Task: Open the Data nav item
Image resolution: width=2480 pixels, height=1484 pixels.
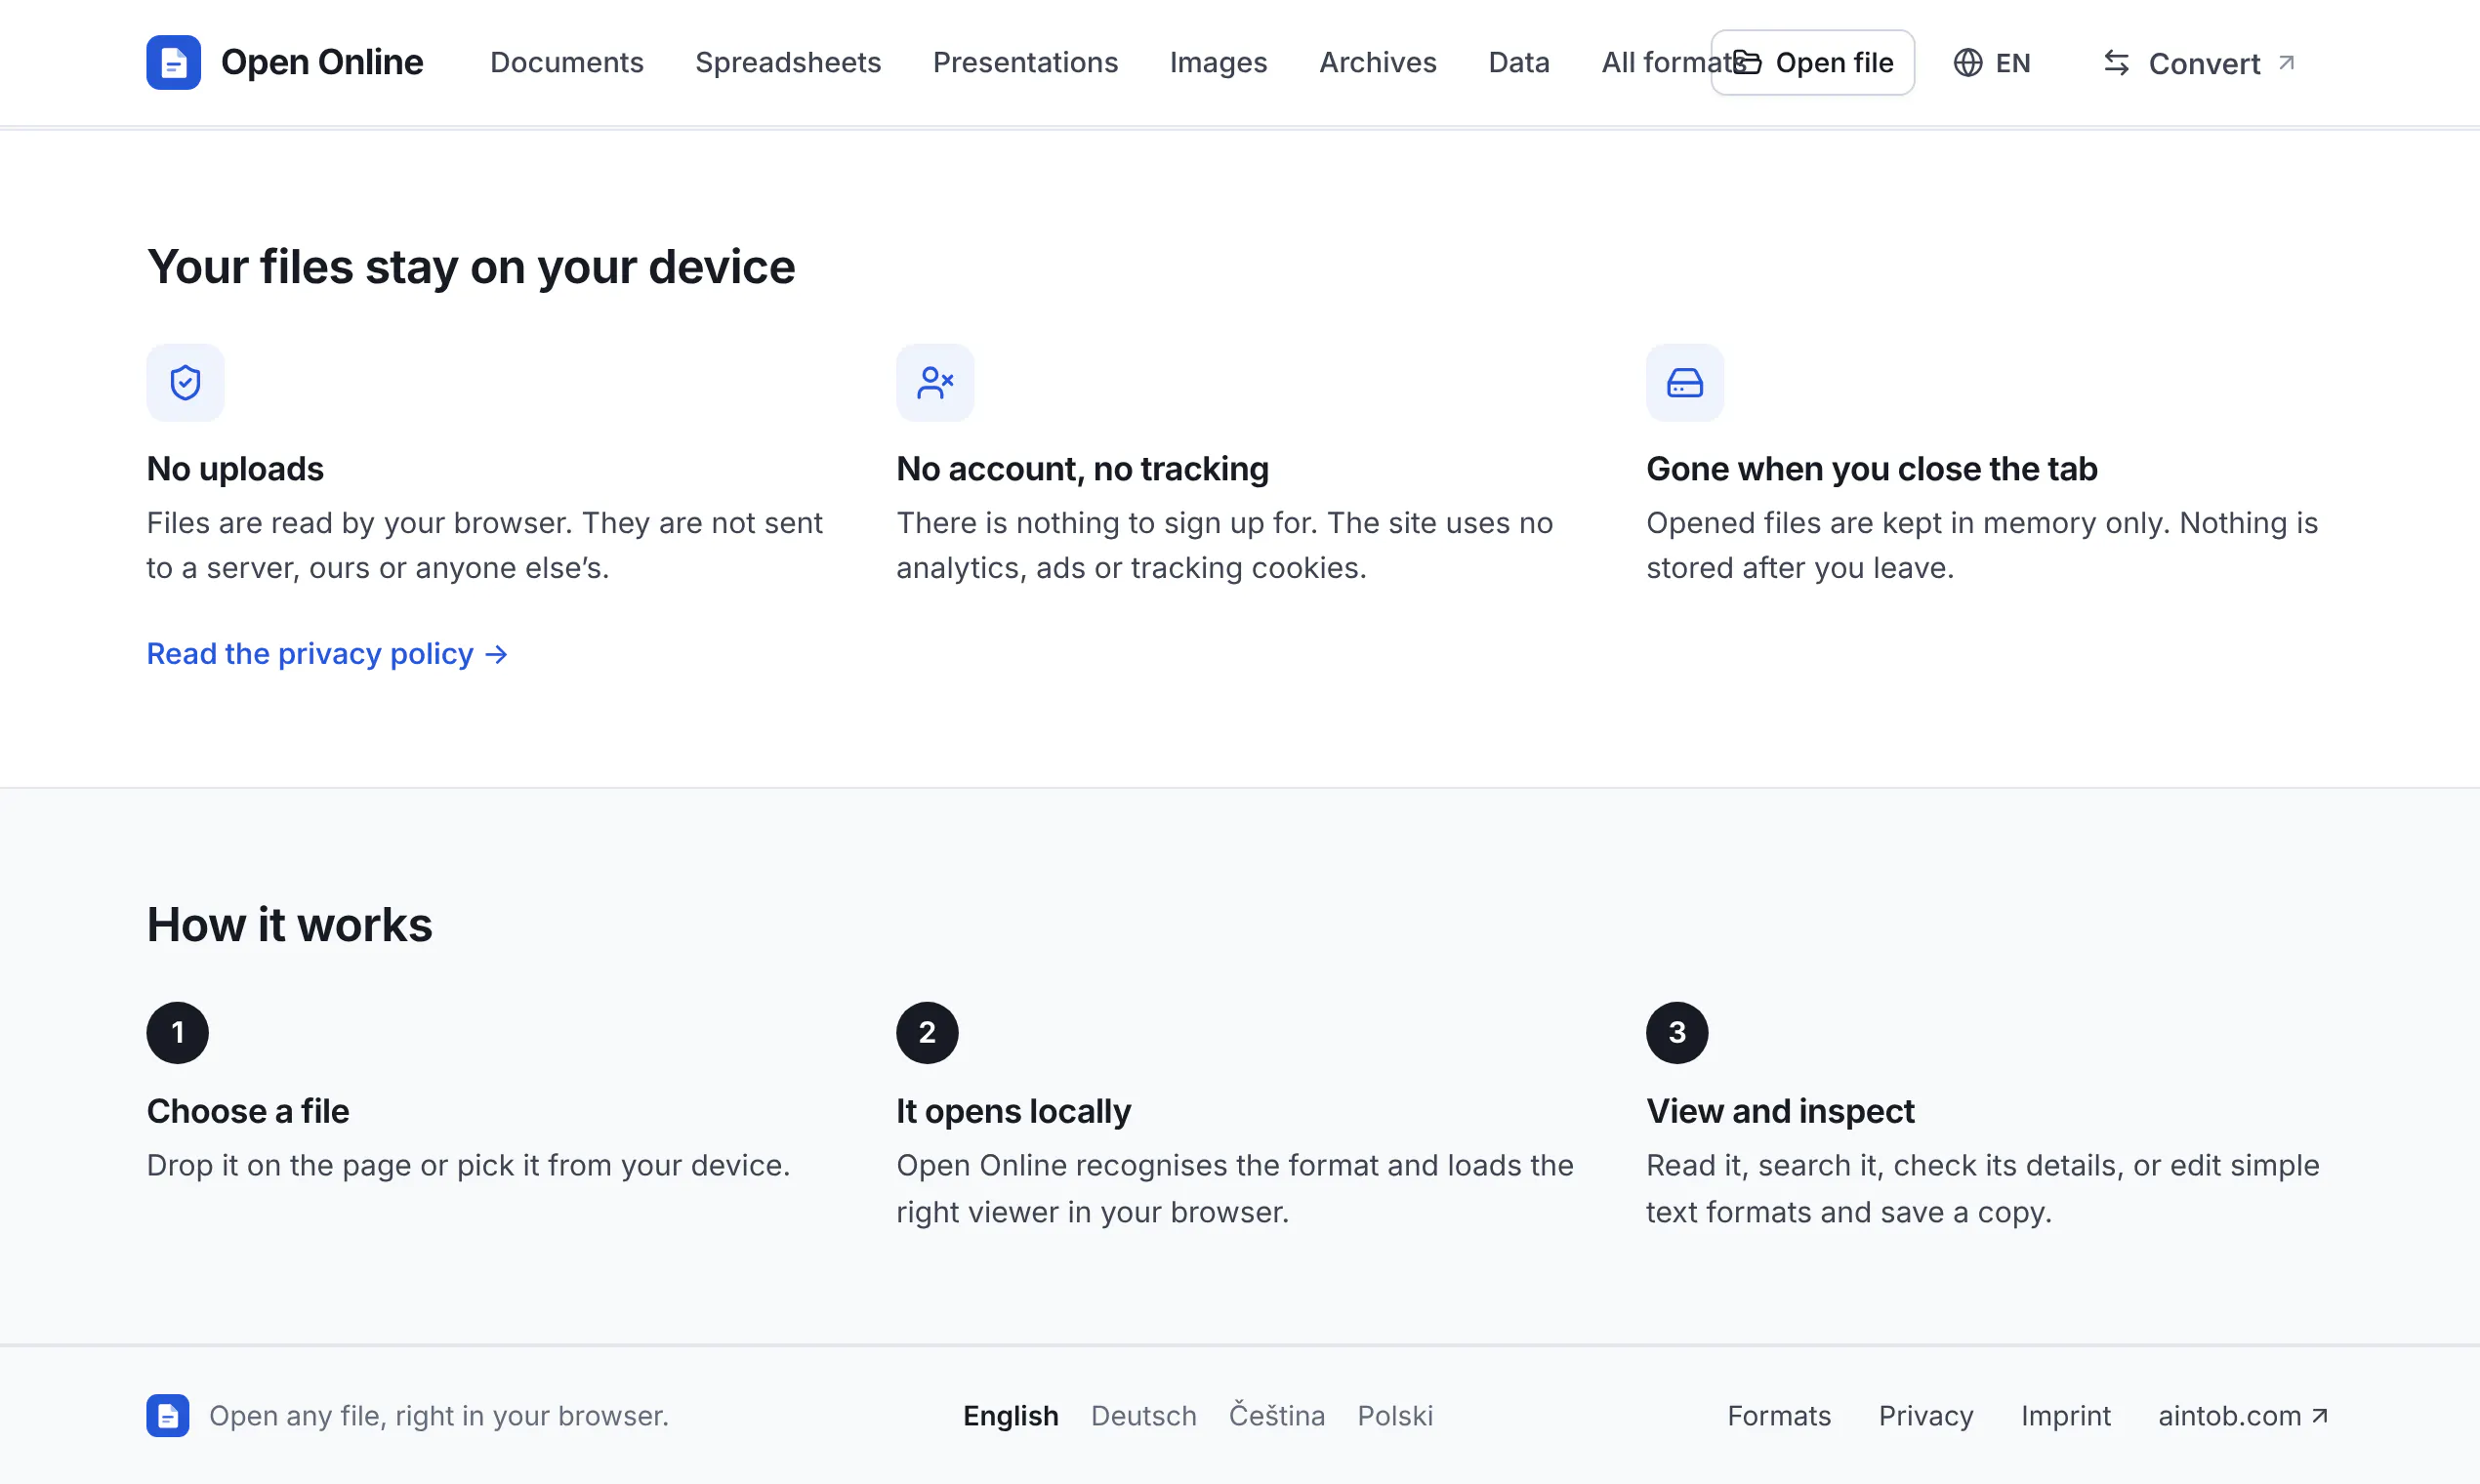Action: (1519, 62)
